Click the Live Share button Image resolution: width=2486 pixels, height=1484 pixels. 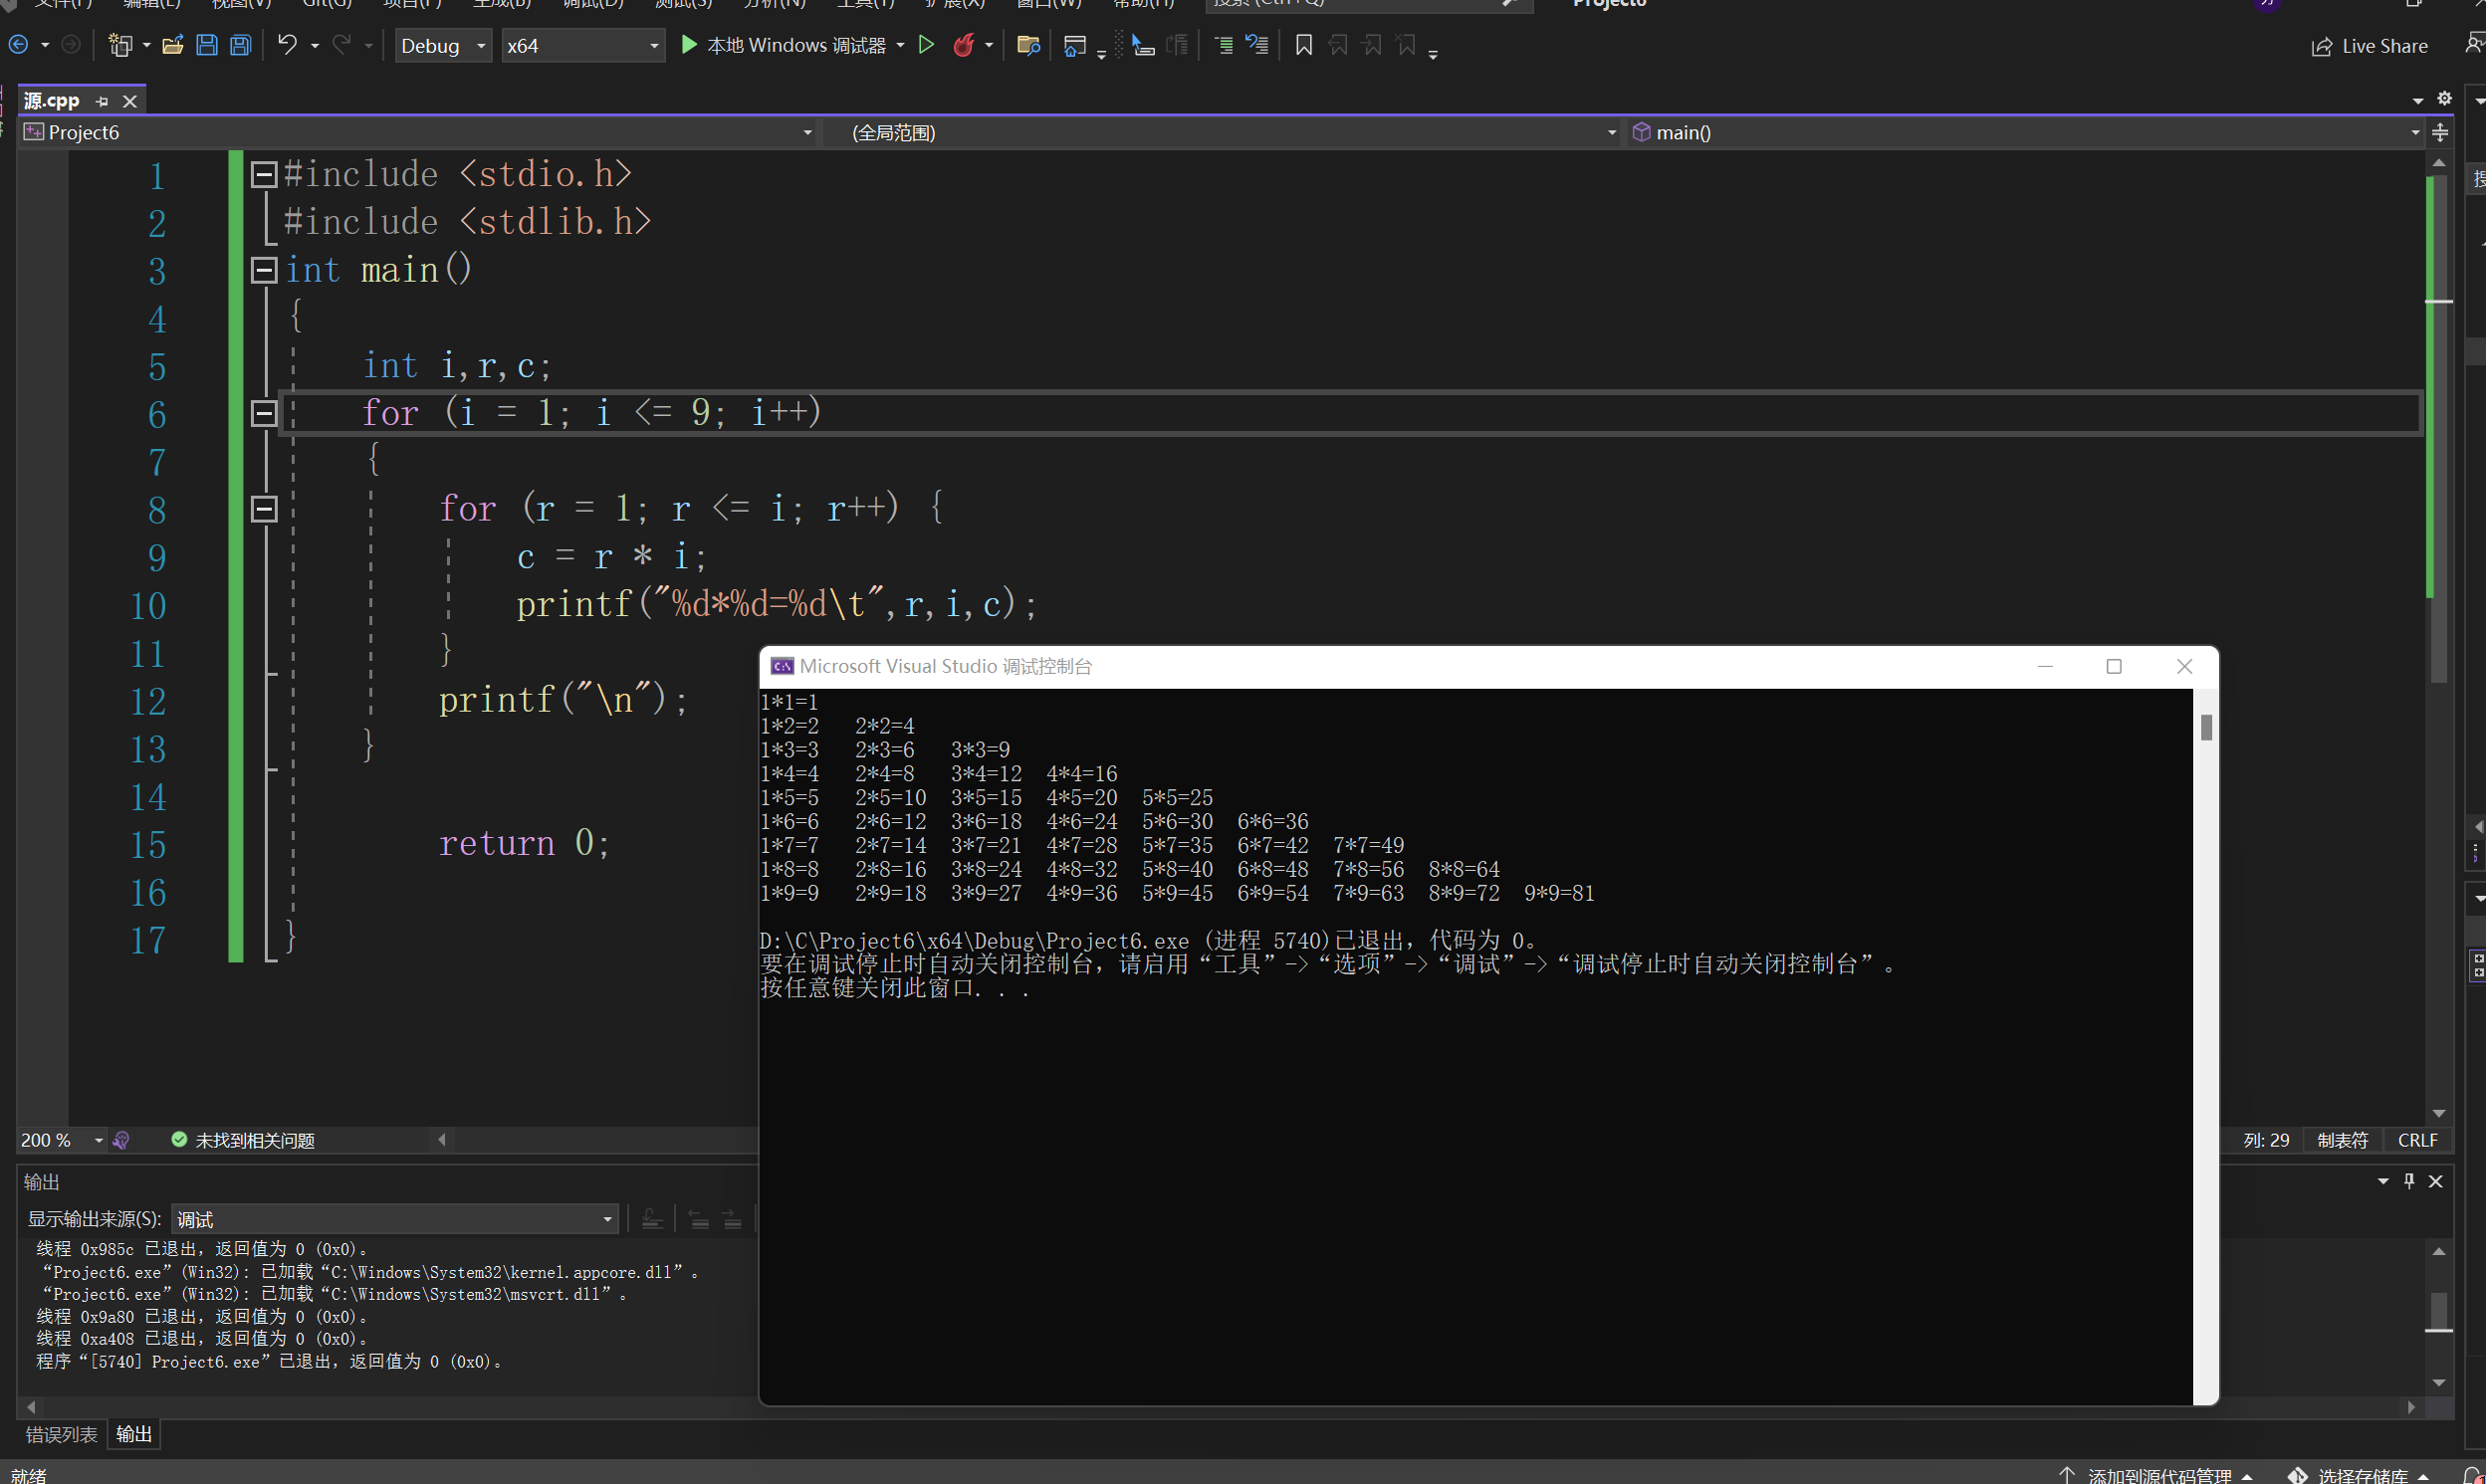(2368, 46)
